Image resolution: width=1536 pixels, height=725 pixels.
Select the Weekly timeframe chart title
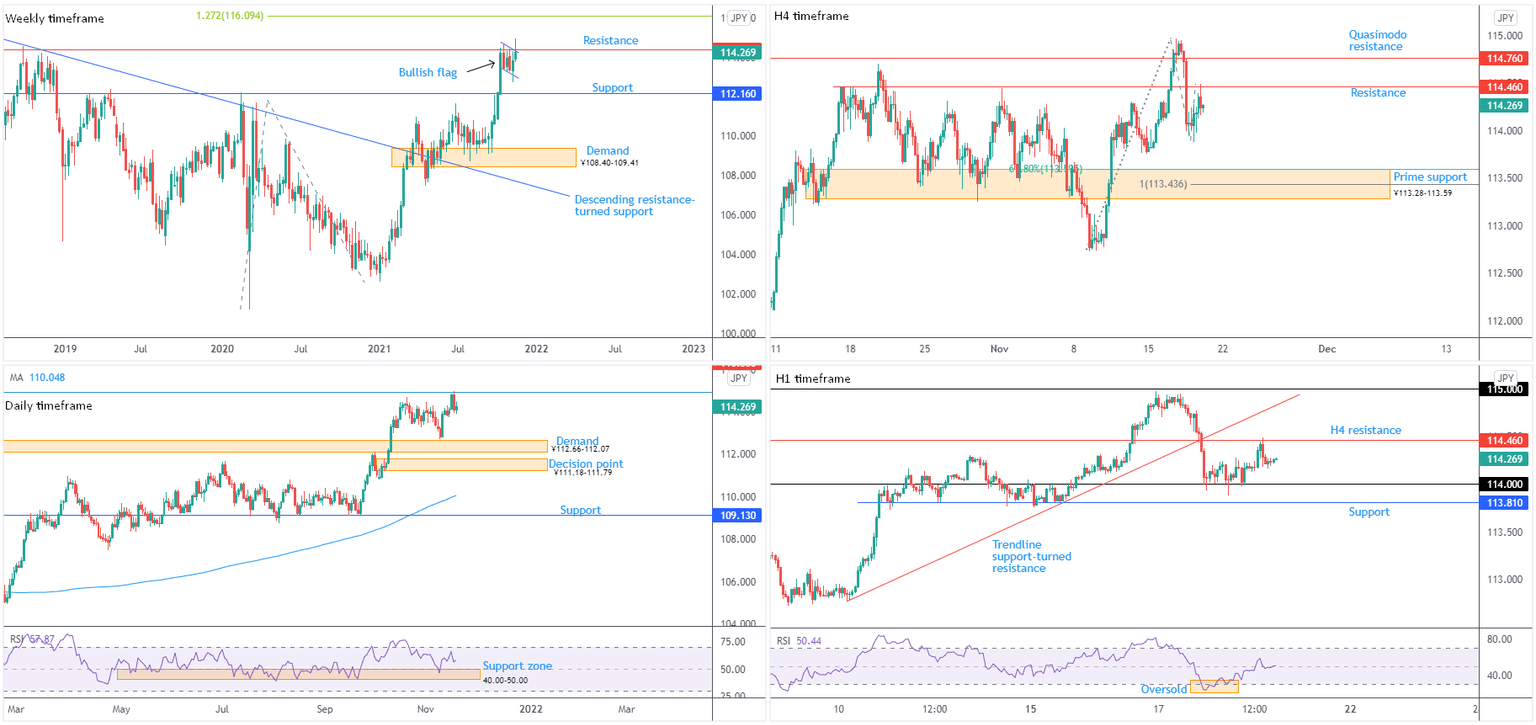point(55,18)
